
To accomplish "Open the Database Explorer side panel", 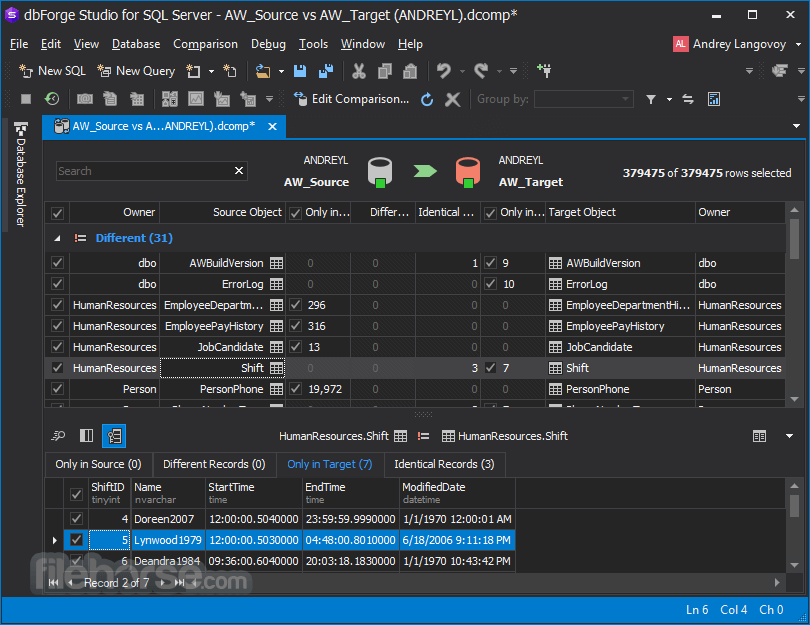I will (x=21, y=175).
